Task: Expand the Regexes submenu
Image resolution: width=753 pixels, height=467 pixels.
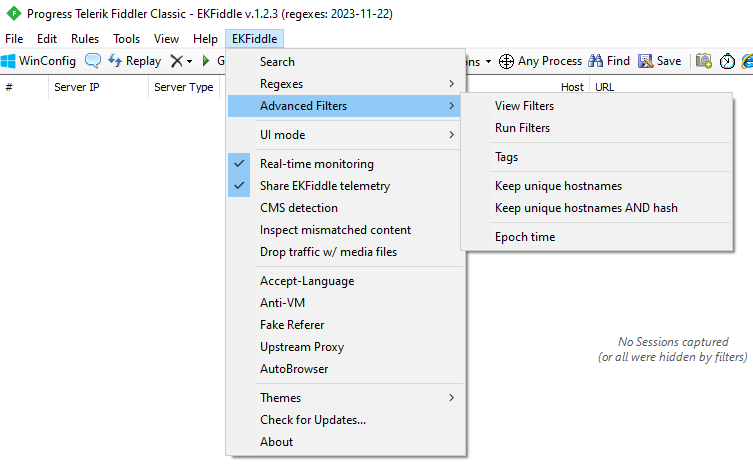Action: click(x=344, y=84)
